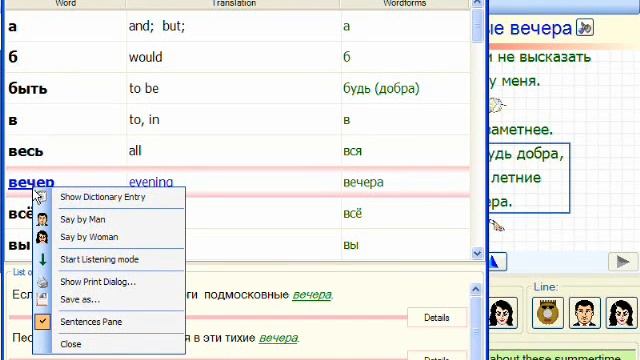The image size is (640, 360).
Task: Click the speaker icon next to вечера heading
Action: (x=584, y=28)
